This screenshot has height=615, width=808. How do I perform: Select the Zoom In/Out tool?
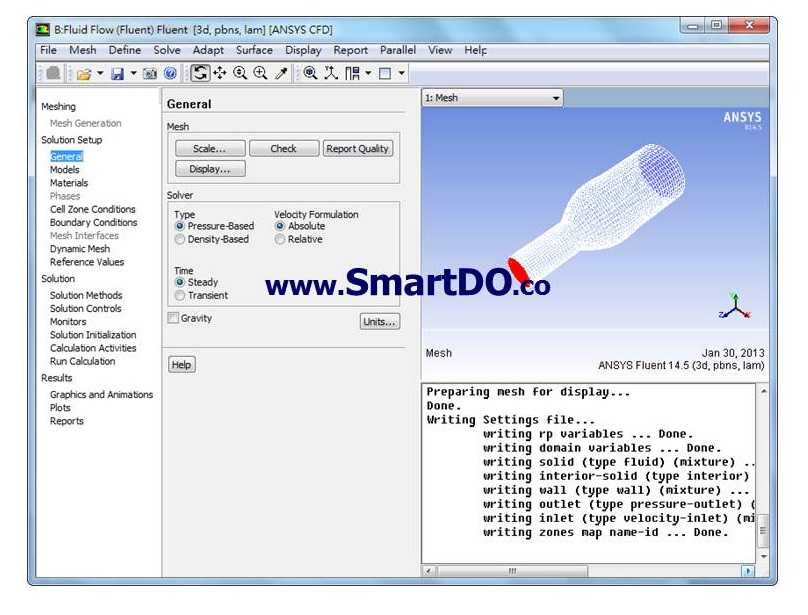pyautogui.click(x=240, y=73)
